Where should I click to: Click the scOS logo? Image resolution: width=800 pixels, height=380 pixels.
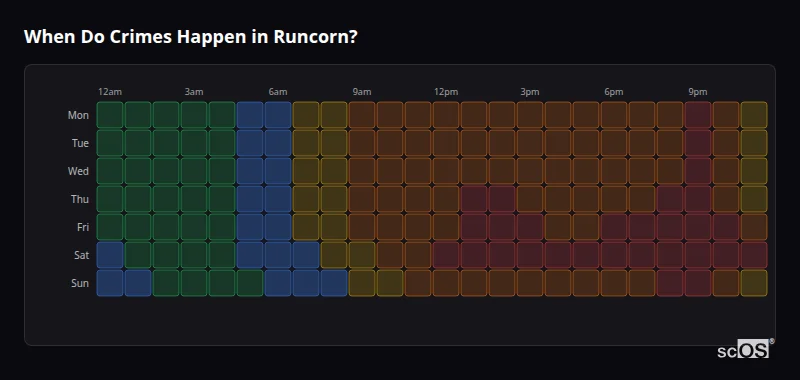(745, 348)
